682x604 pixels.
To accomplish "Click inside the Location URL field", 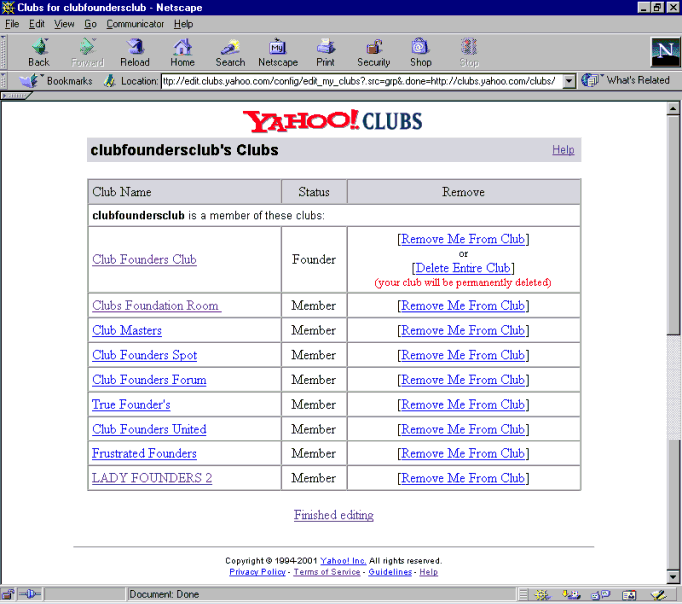I will (361, 81).
